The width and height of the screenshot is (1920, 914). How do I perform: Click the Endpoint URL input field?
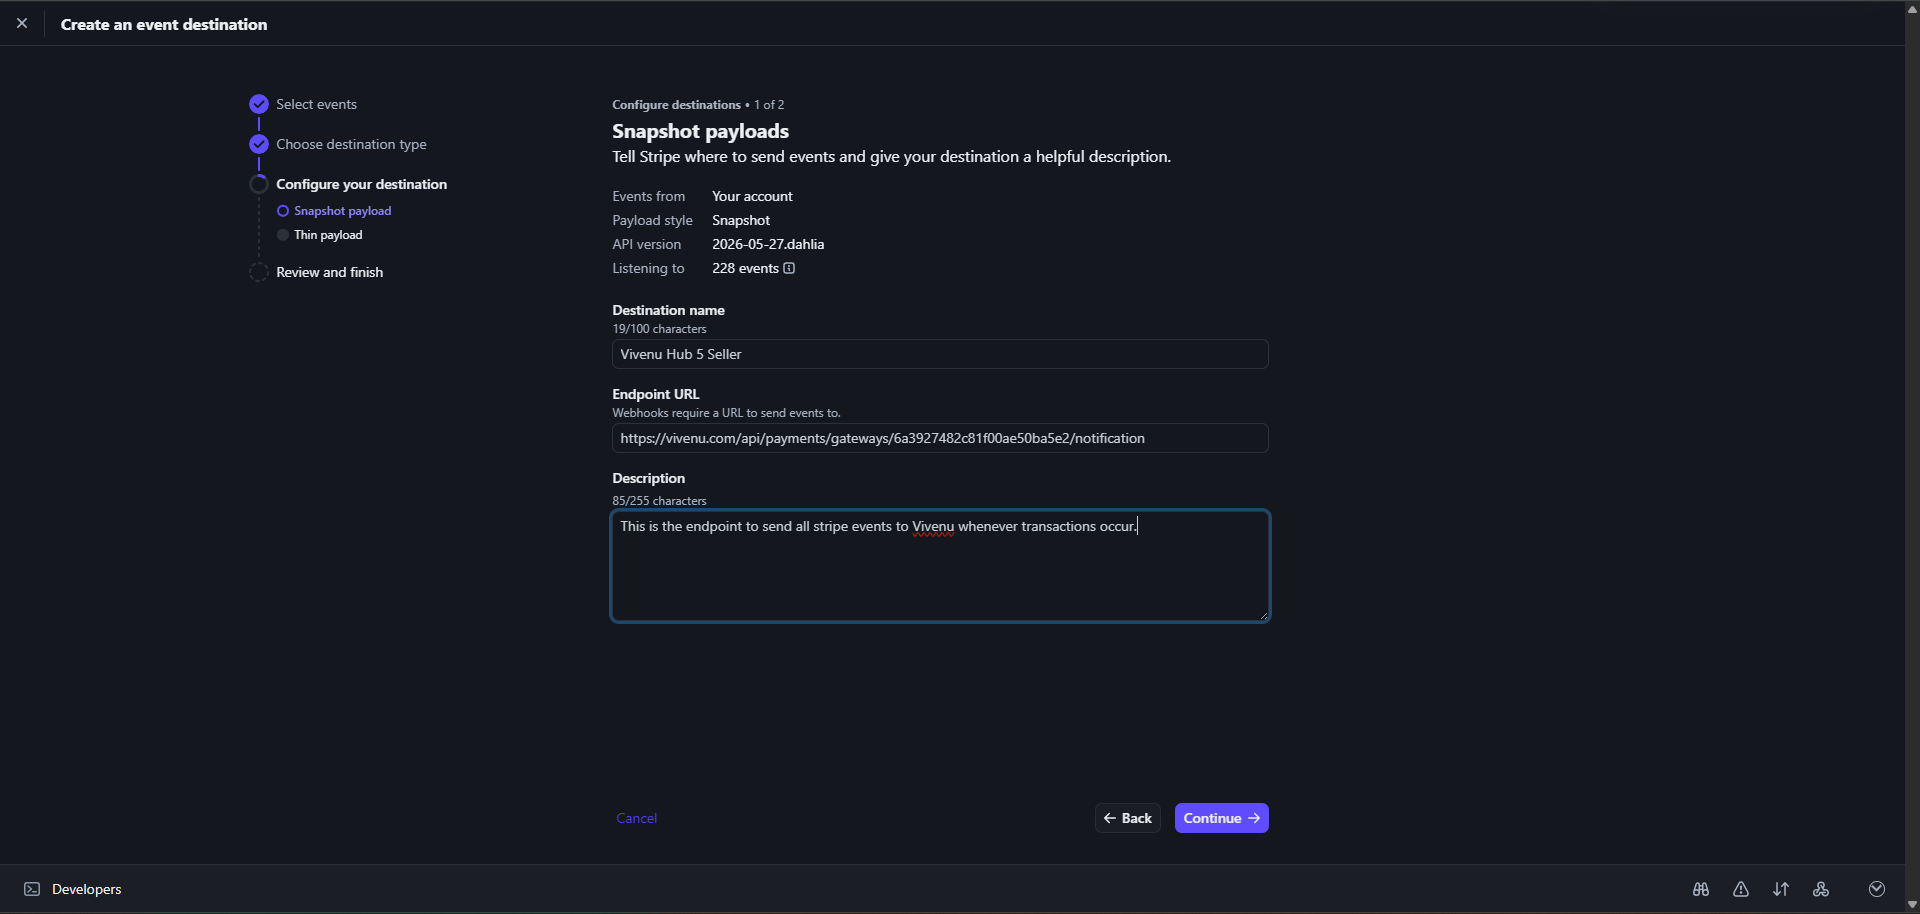pos(940,438)
